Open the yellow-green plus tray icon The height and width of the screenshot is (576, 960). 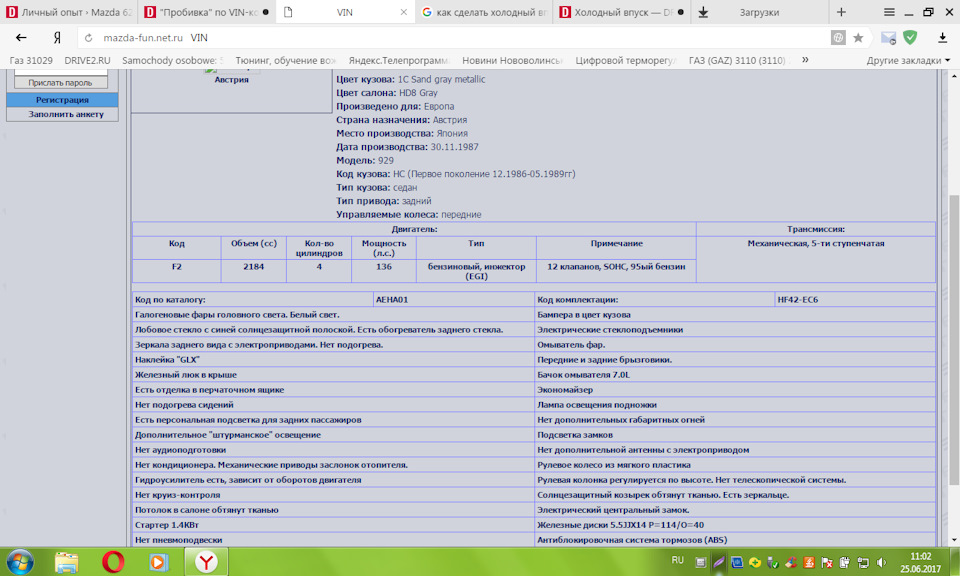tap(755, 562)
